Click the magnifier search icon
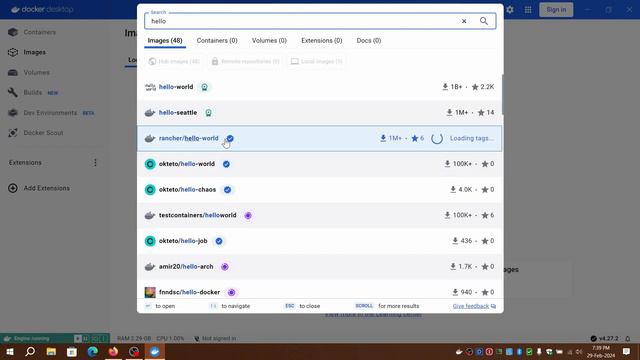Viewport: 640px width, 360px height. [484, 21]
